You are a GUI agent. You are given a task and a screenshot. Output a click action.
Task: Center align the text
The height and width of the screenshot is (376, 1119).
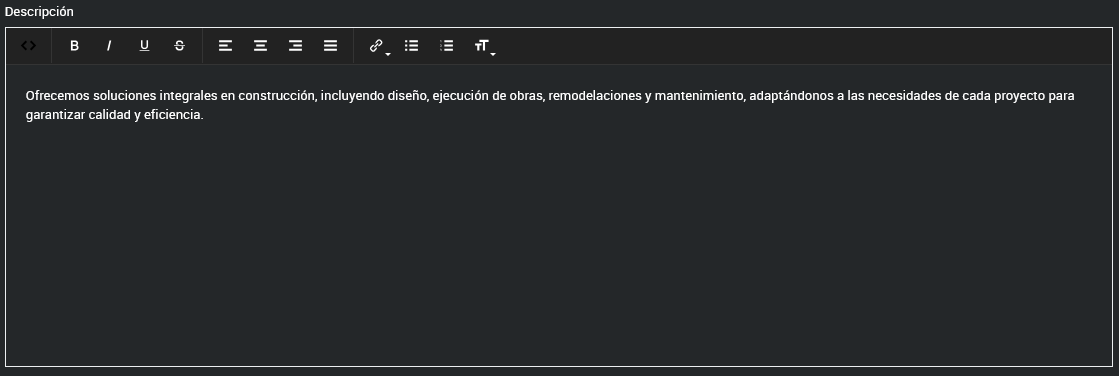260,46
